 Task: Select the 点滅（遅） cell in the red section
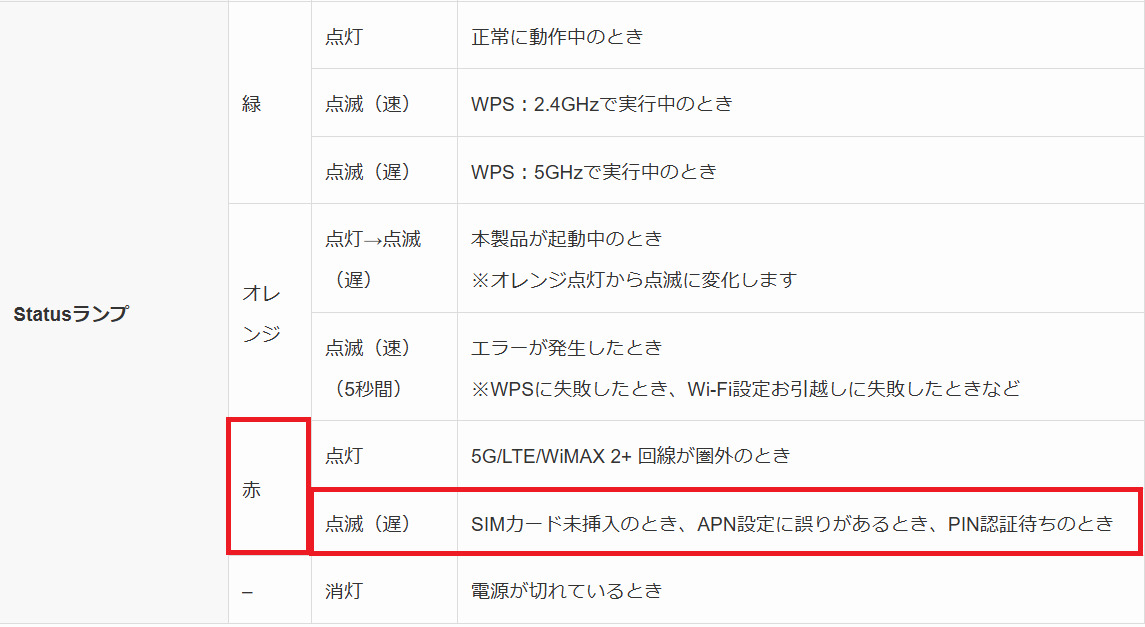(384, 523)
